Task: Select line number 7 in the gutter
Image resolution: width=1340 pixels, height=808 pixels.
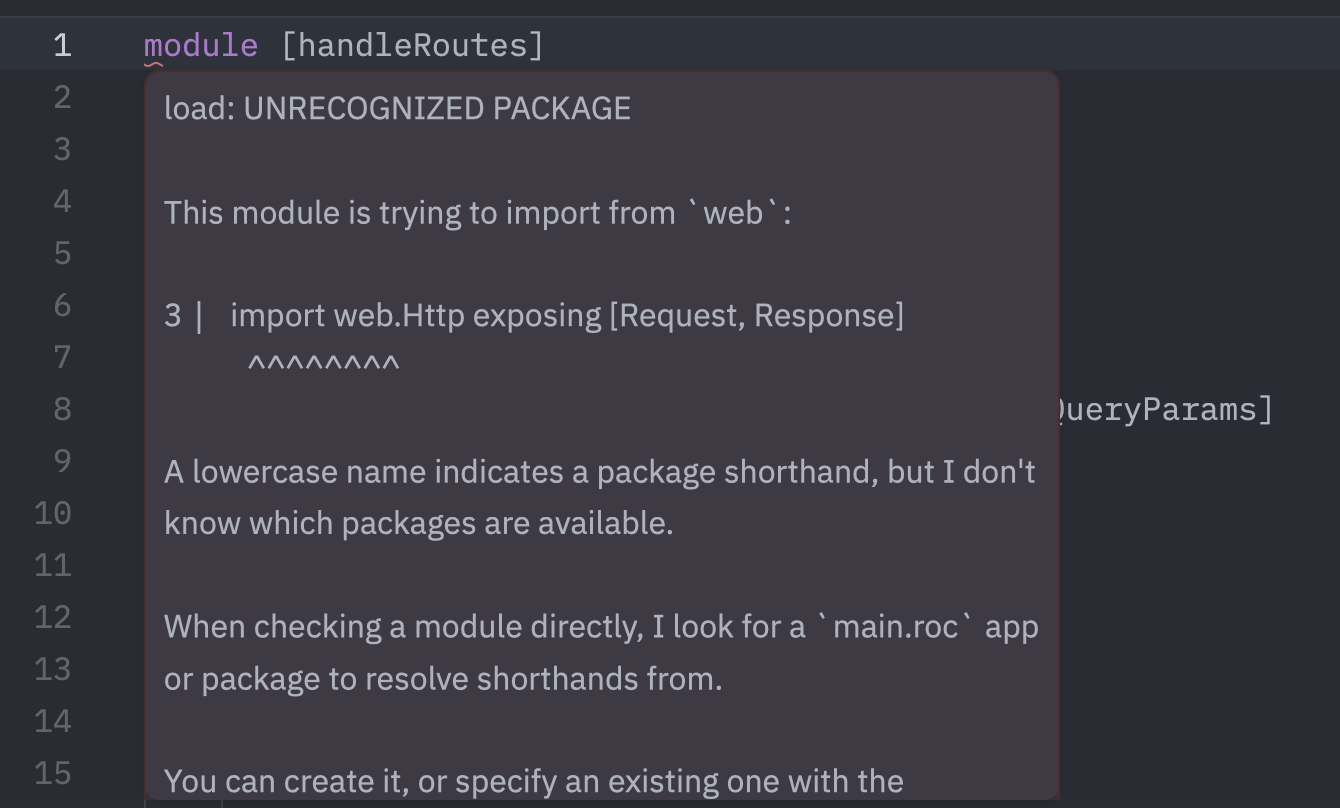Action: (62, 358)
